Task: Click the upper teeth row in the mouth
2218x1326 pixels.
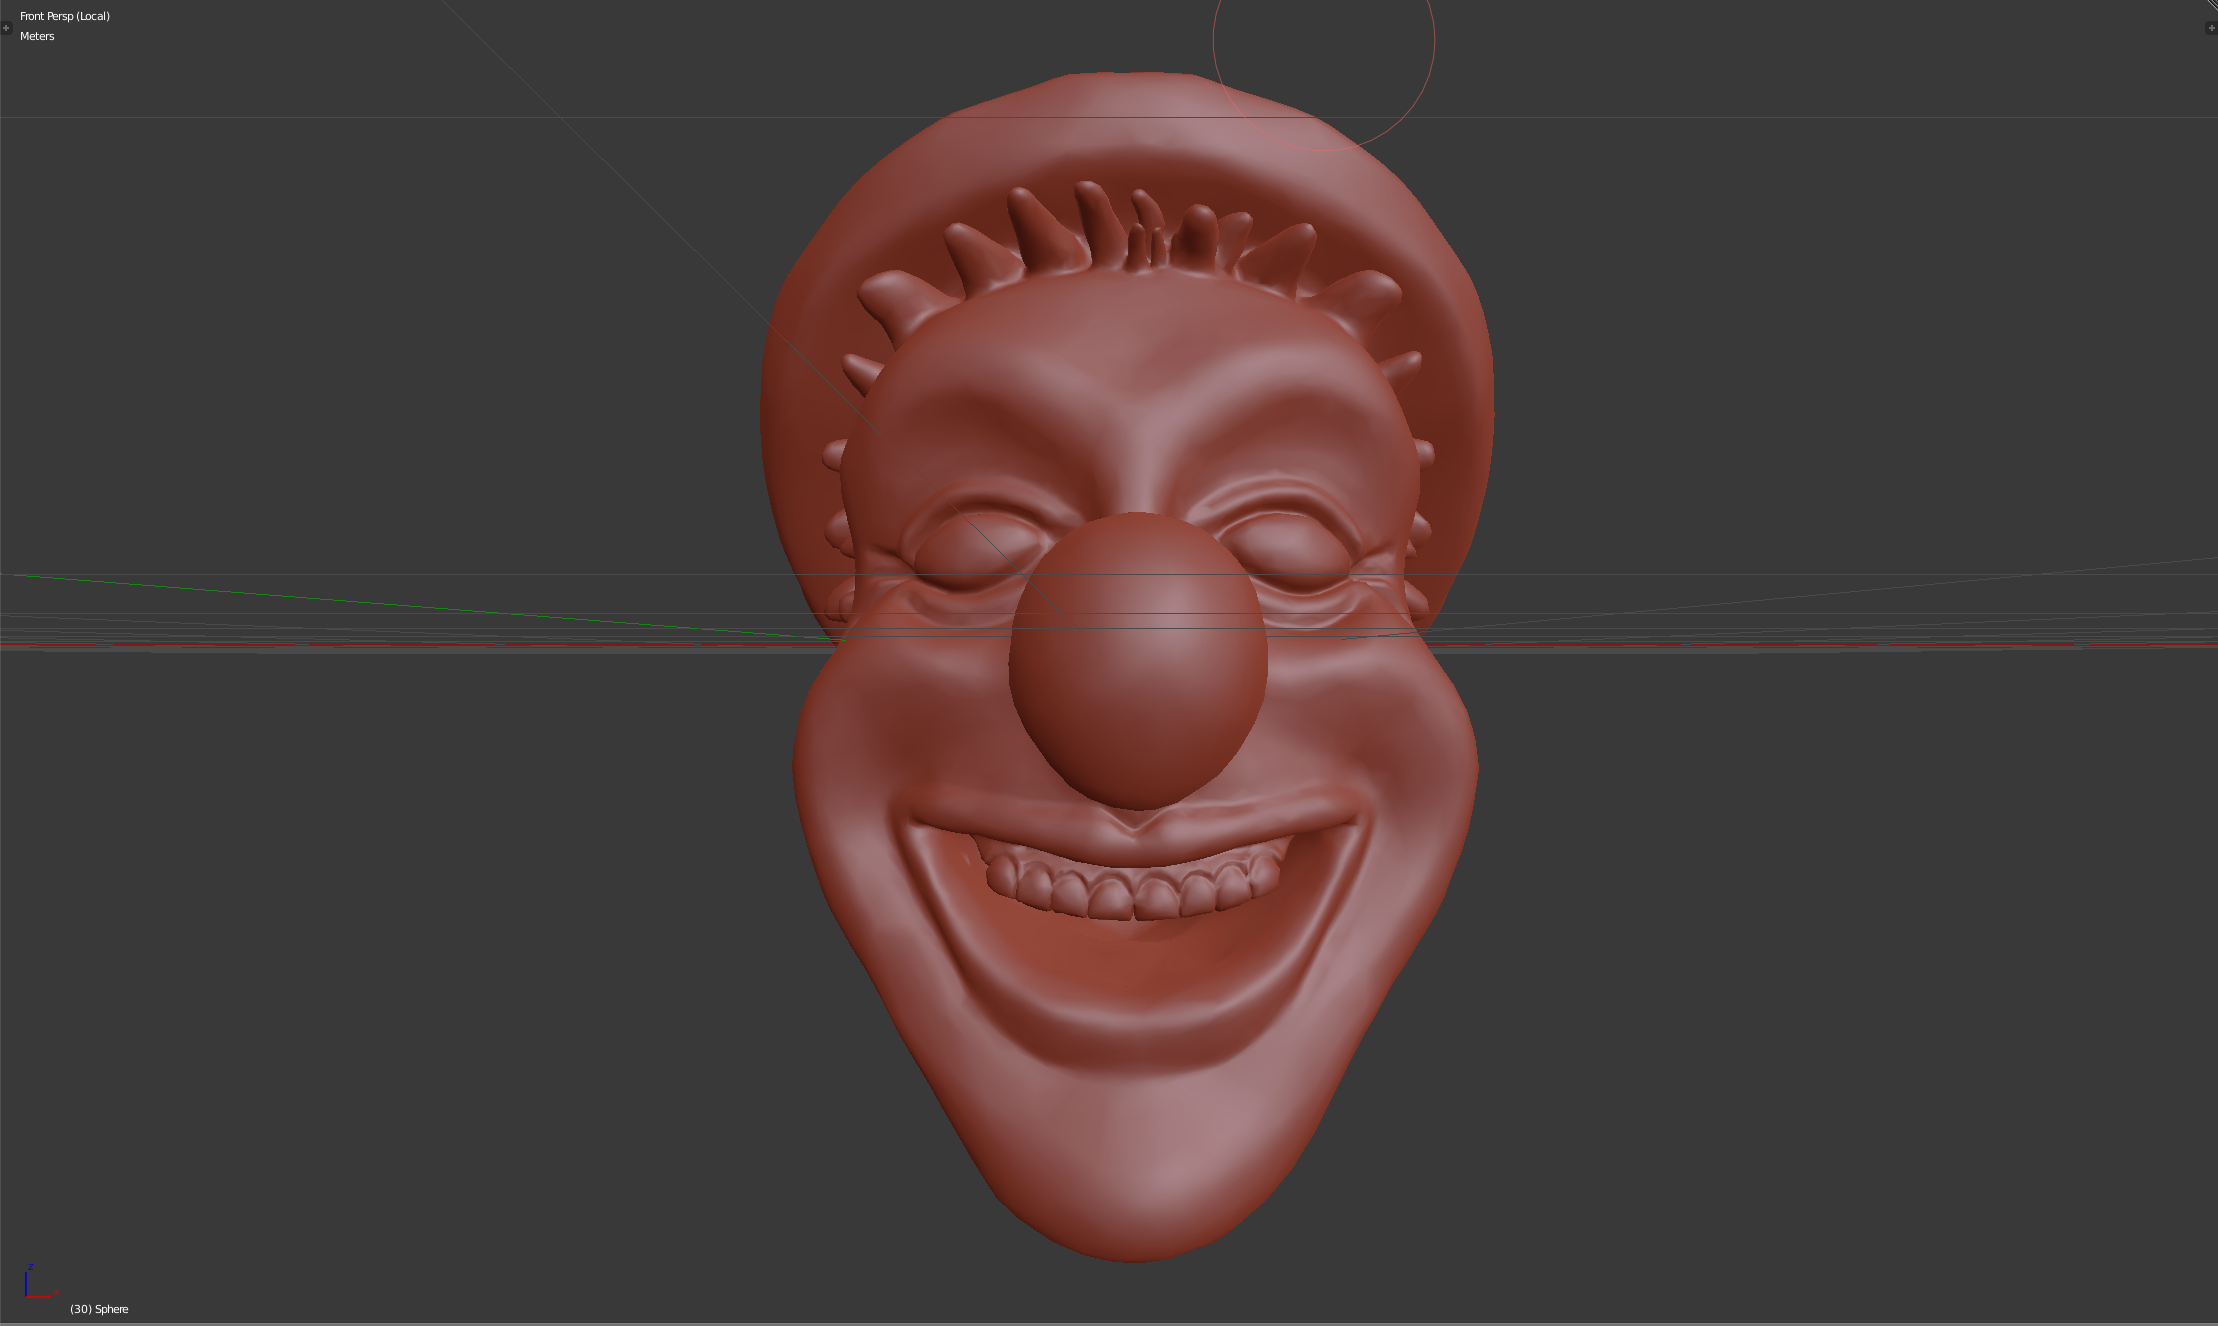Action: pyautogui.click(x=1135, y=890)
